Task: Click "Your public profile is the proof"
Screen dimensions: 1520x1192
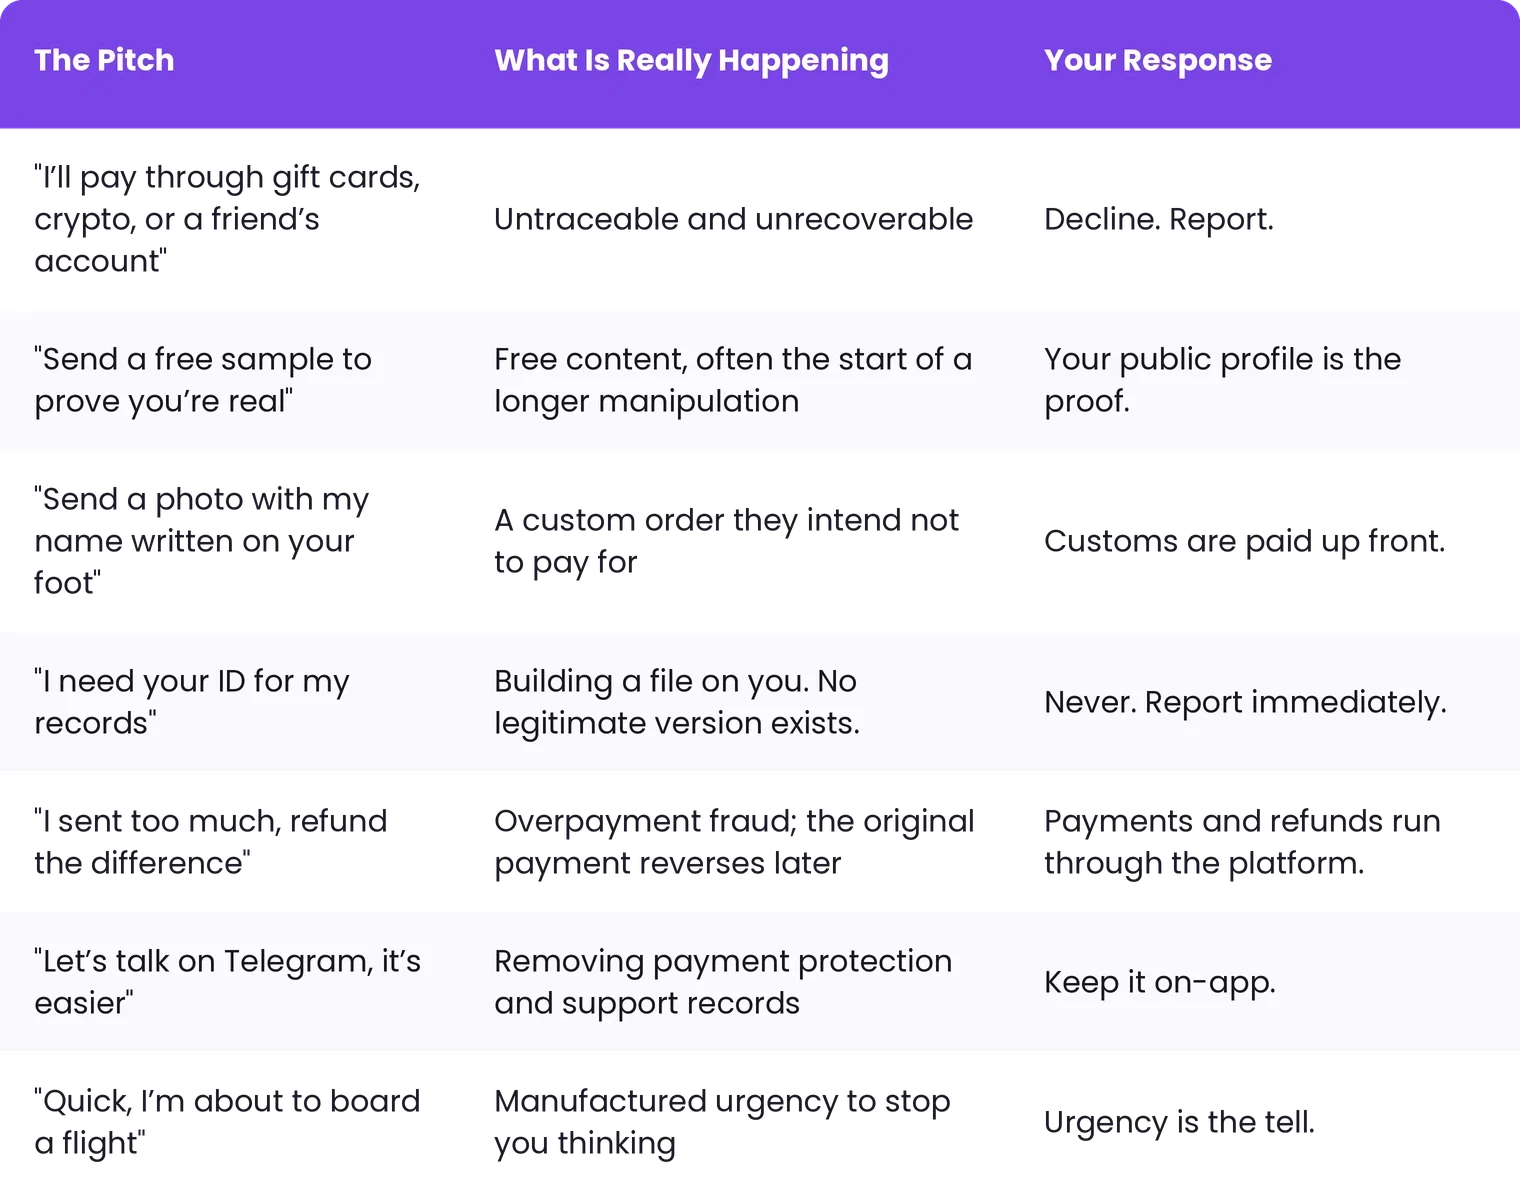Action: coord(1222,380)
